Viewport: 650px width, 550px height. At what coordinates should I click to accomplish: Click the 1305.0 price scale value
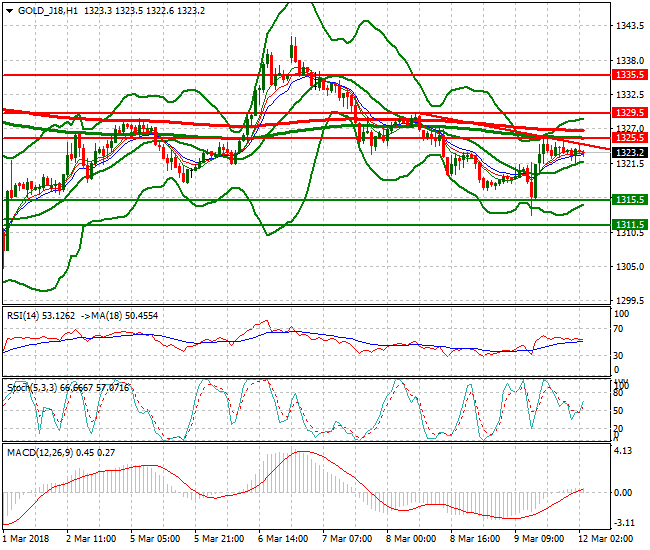630,267
